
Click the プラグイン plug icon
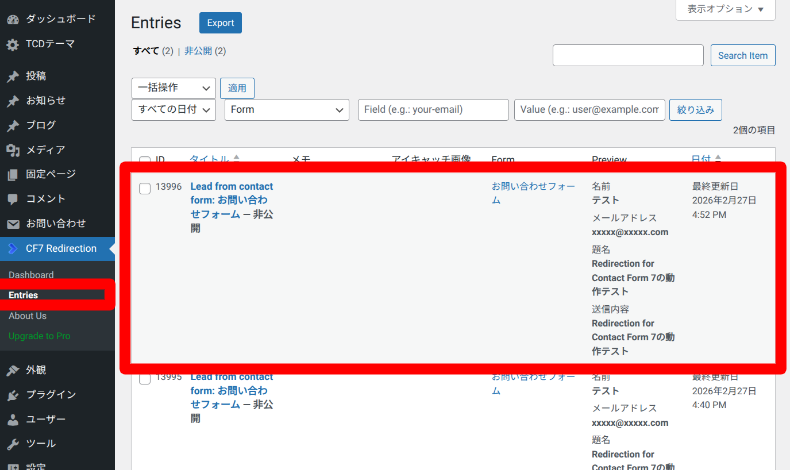click(13, 395)
